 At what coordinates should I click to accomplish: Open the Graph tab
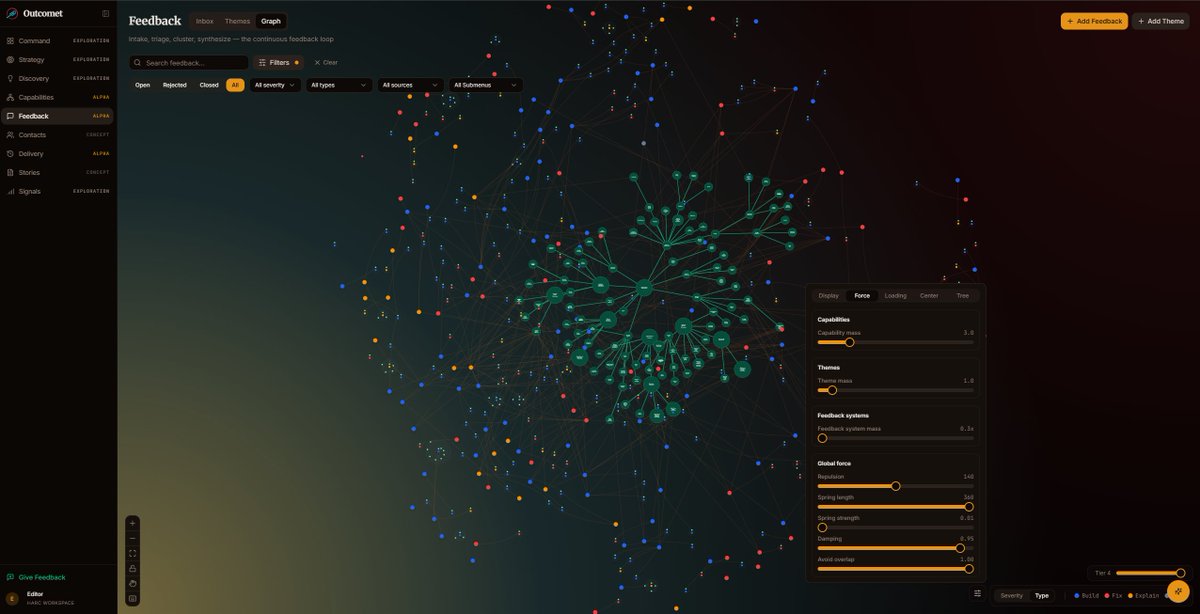(271, 21)
